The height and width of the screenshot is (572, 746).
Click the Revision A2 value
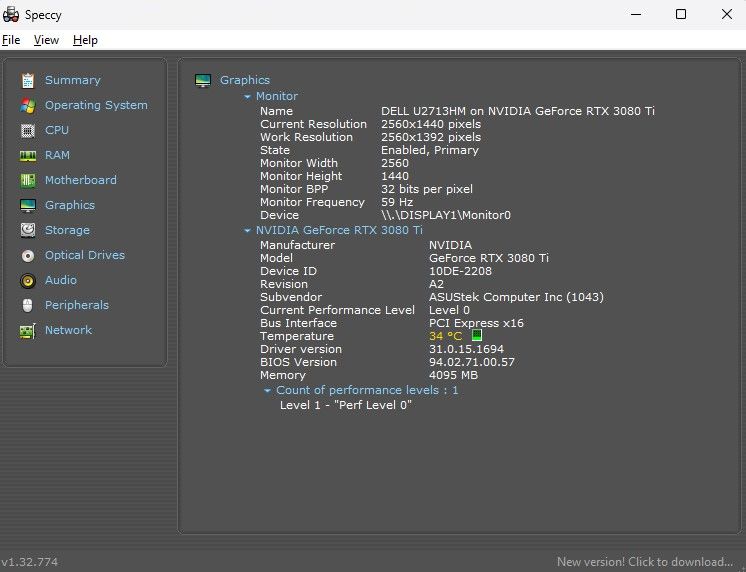pos(436,284)
